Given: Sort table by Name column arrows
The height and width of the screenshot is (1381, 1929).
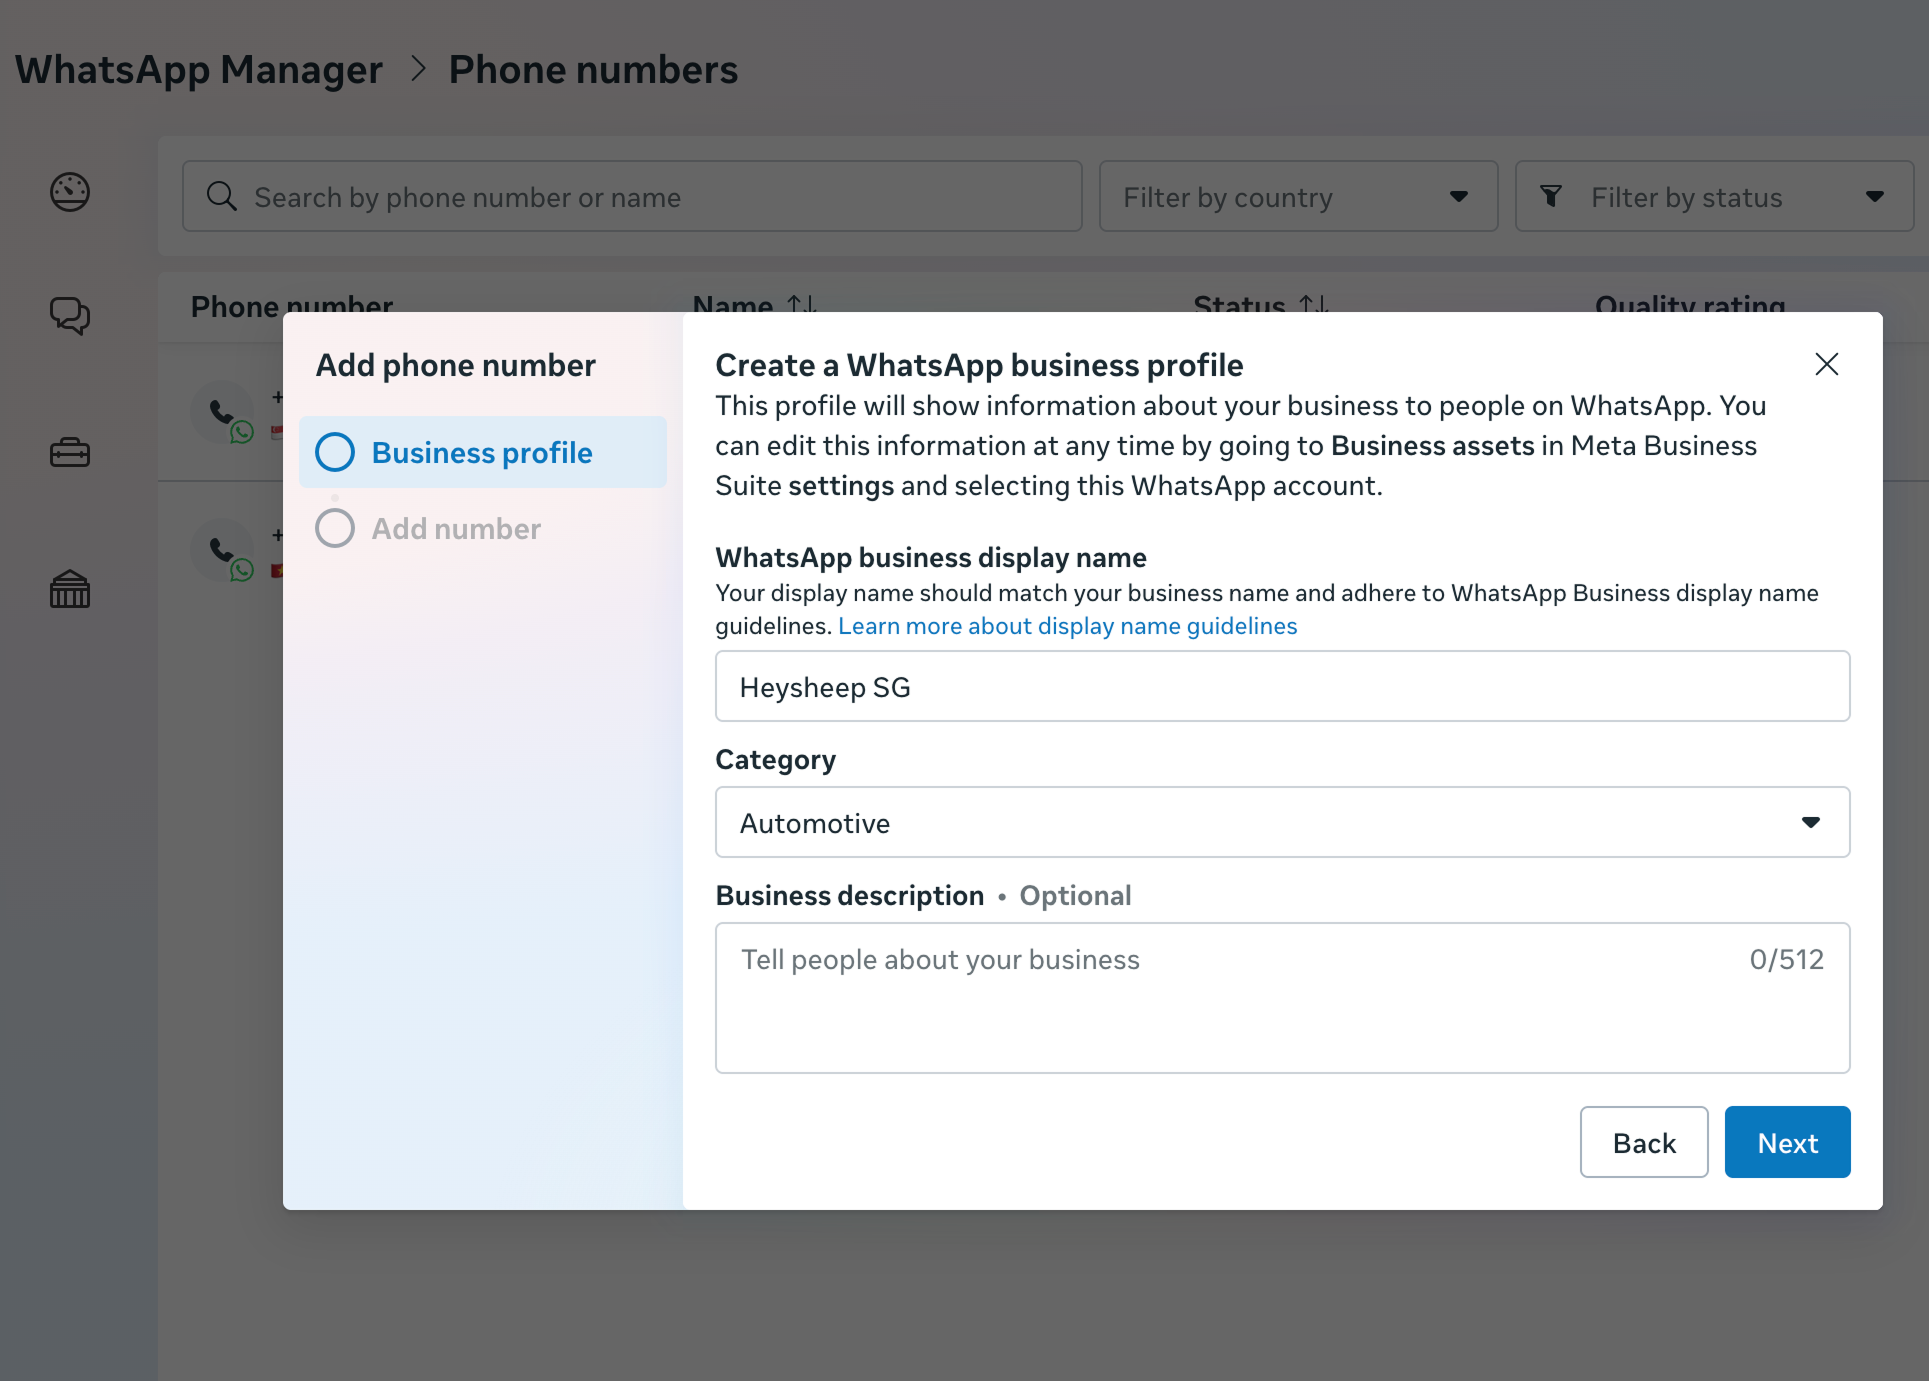Looking at the screenshot, I should [x=802, y=303].
